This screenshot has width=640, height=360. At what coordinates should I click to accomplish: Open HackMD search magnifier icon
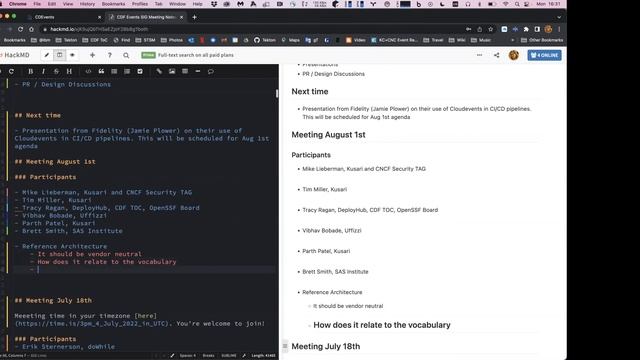click(x=126, y=56)
